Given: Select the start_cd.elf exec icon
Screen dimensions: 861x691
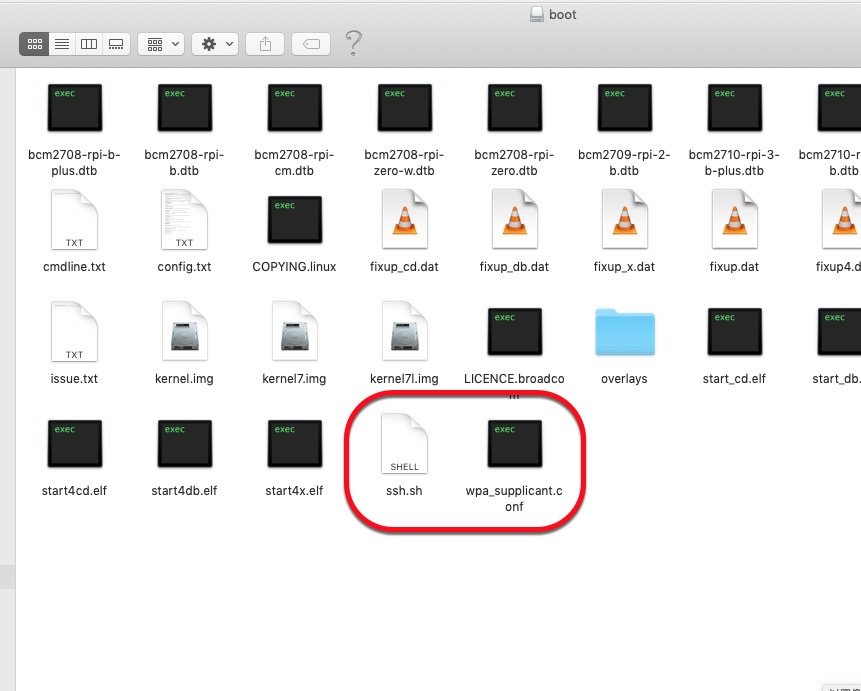Looking at the screenshot, I should coord(734,331).
